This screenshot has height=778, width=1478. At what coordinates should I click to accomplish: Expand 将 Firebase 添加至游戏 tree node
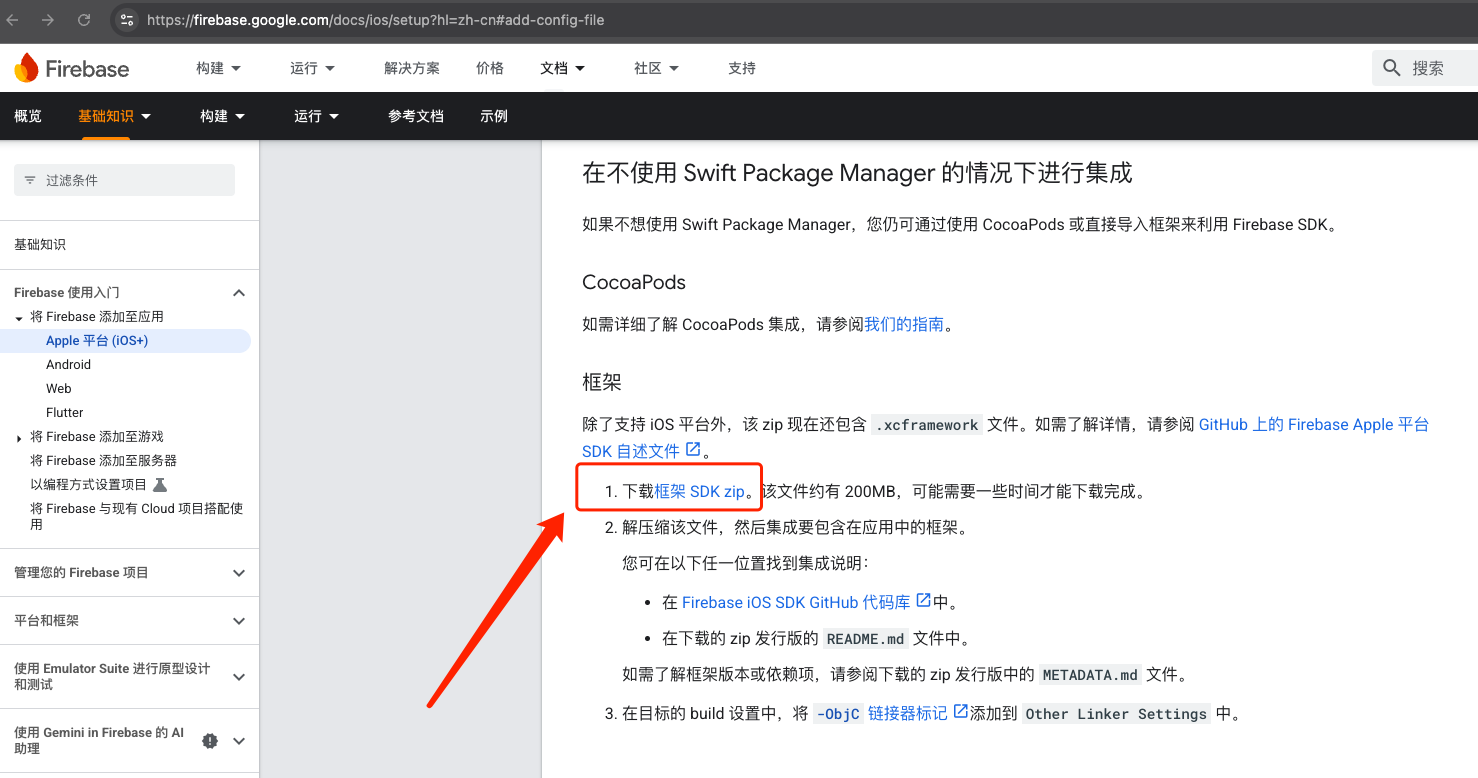pyautogui.click(x=19, y=438)
